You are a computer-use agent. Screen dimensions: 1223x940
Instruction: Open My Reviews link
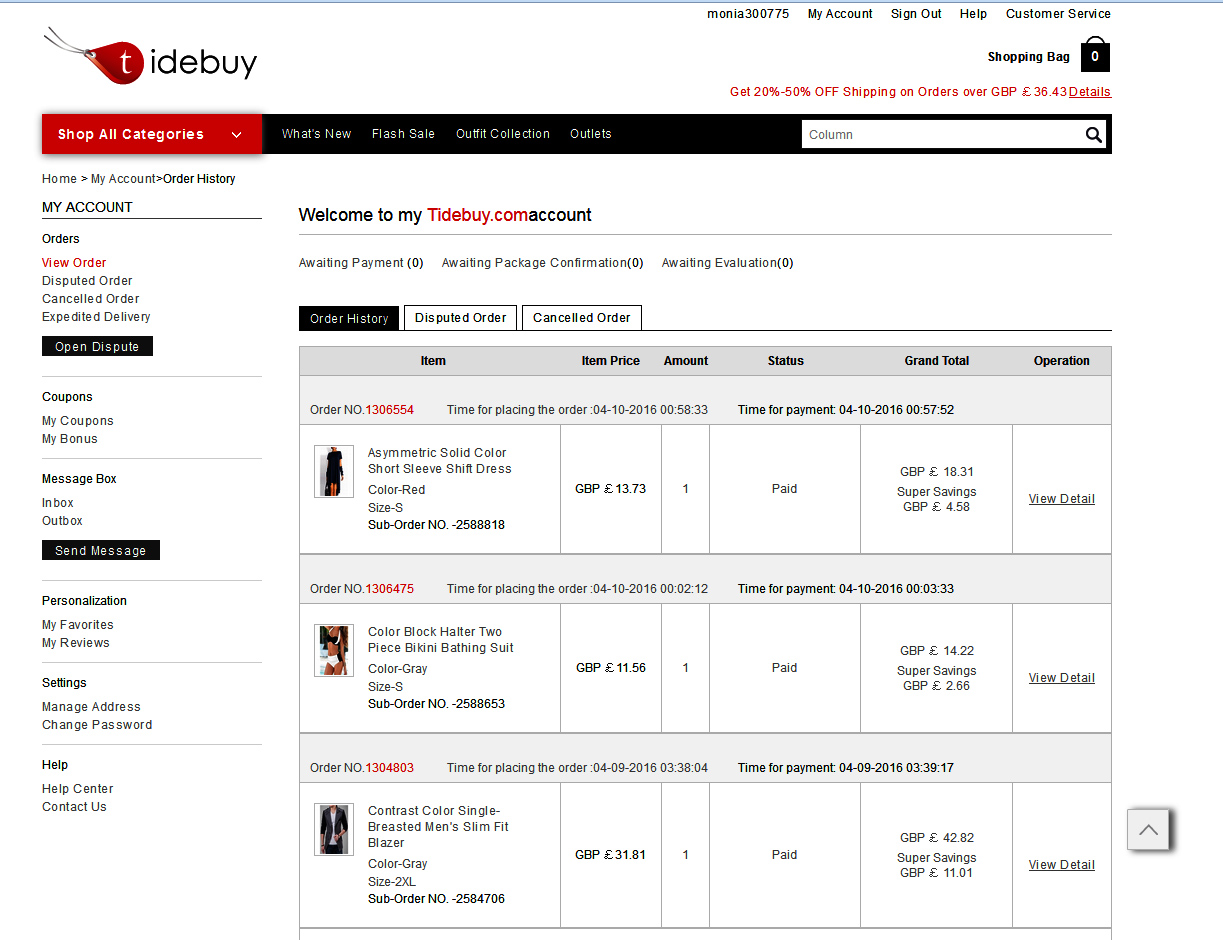(x=76, y=643)
